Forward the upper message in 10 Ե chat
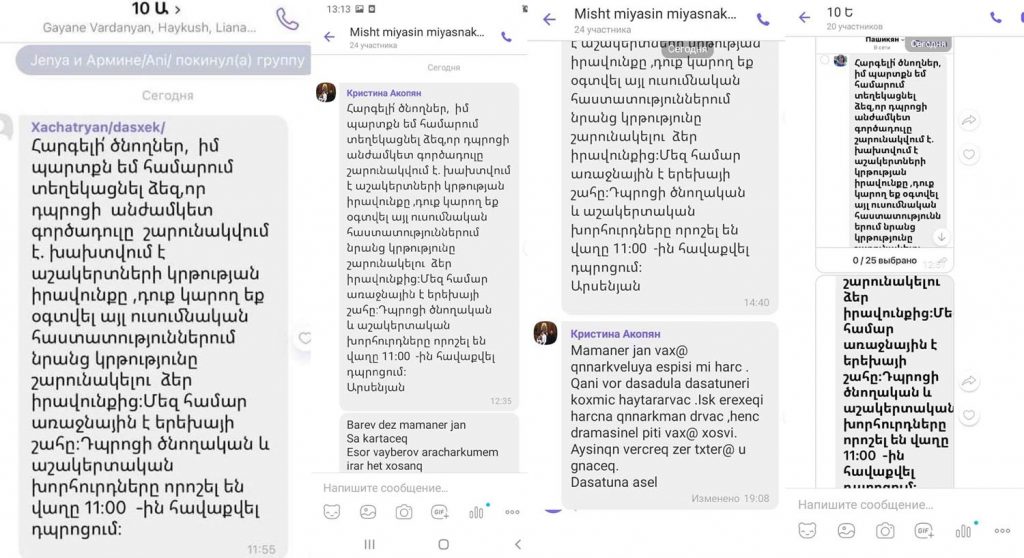 (969, 120)
